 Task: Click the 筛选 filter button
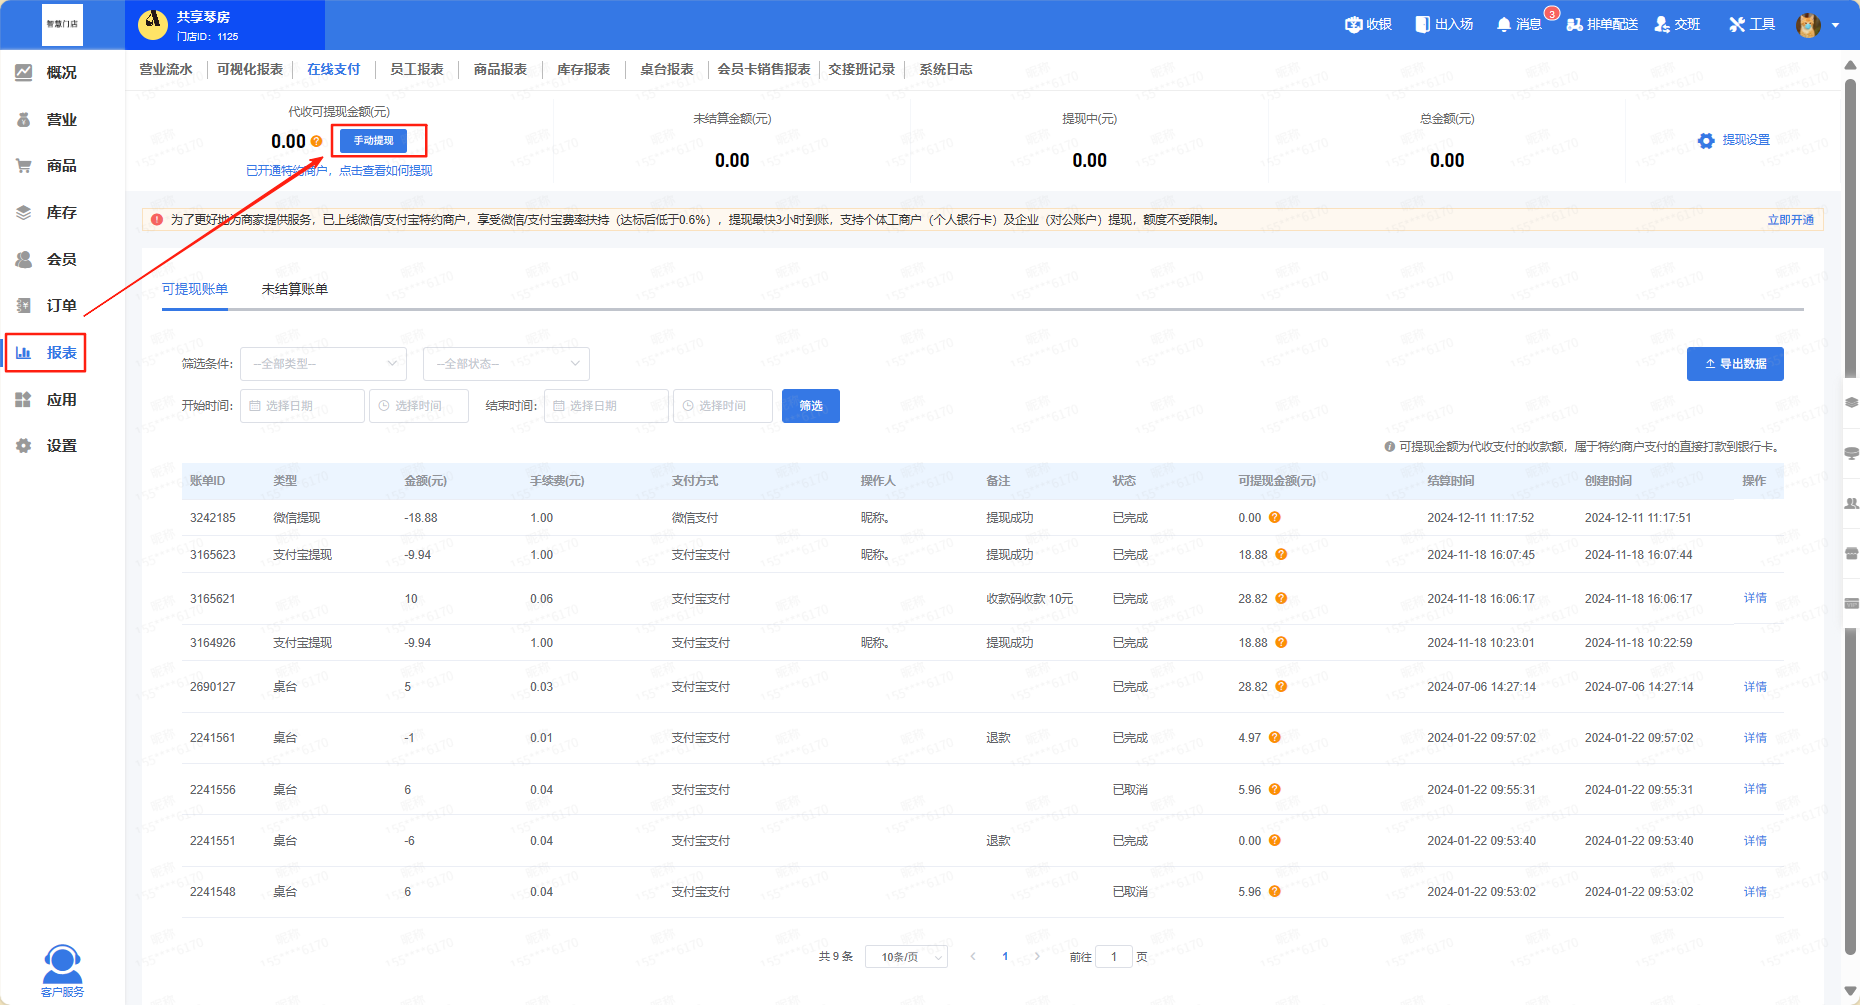click(x=811, y=406)
